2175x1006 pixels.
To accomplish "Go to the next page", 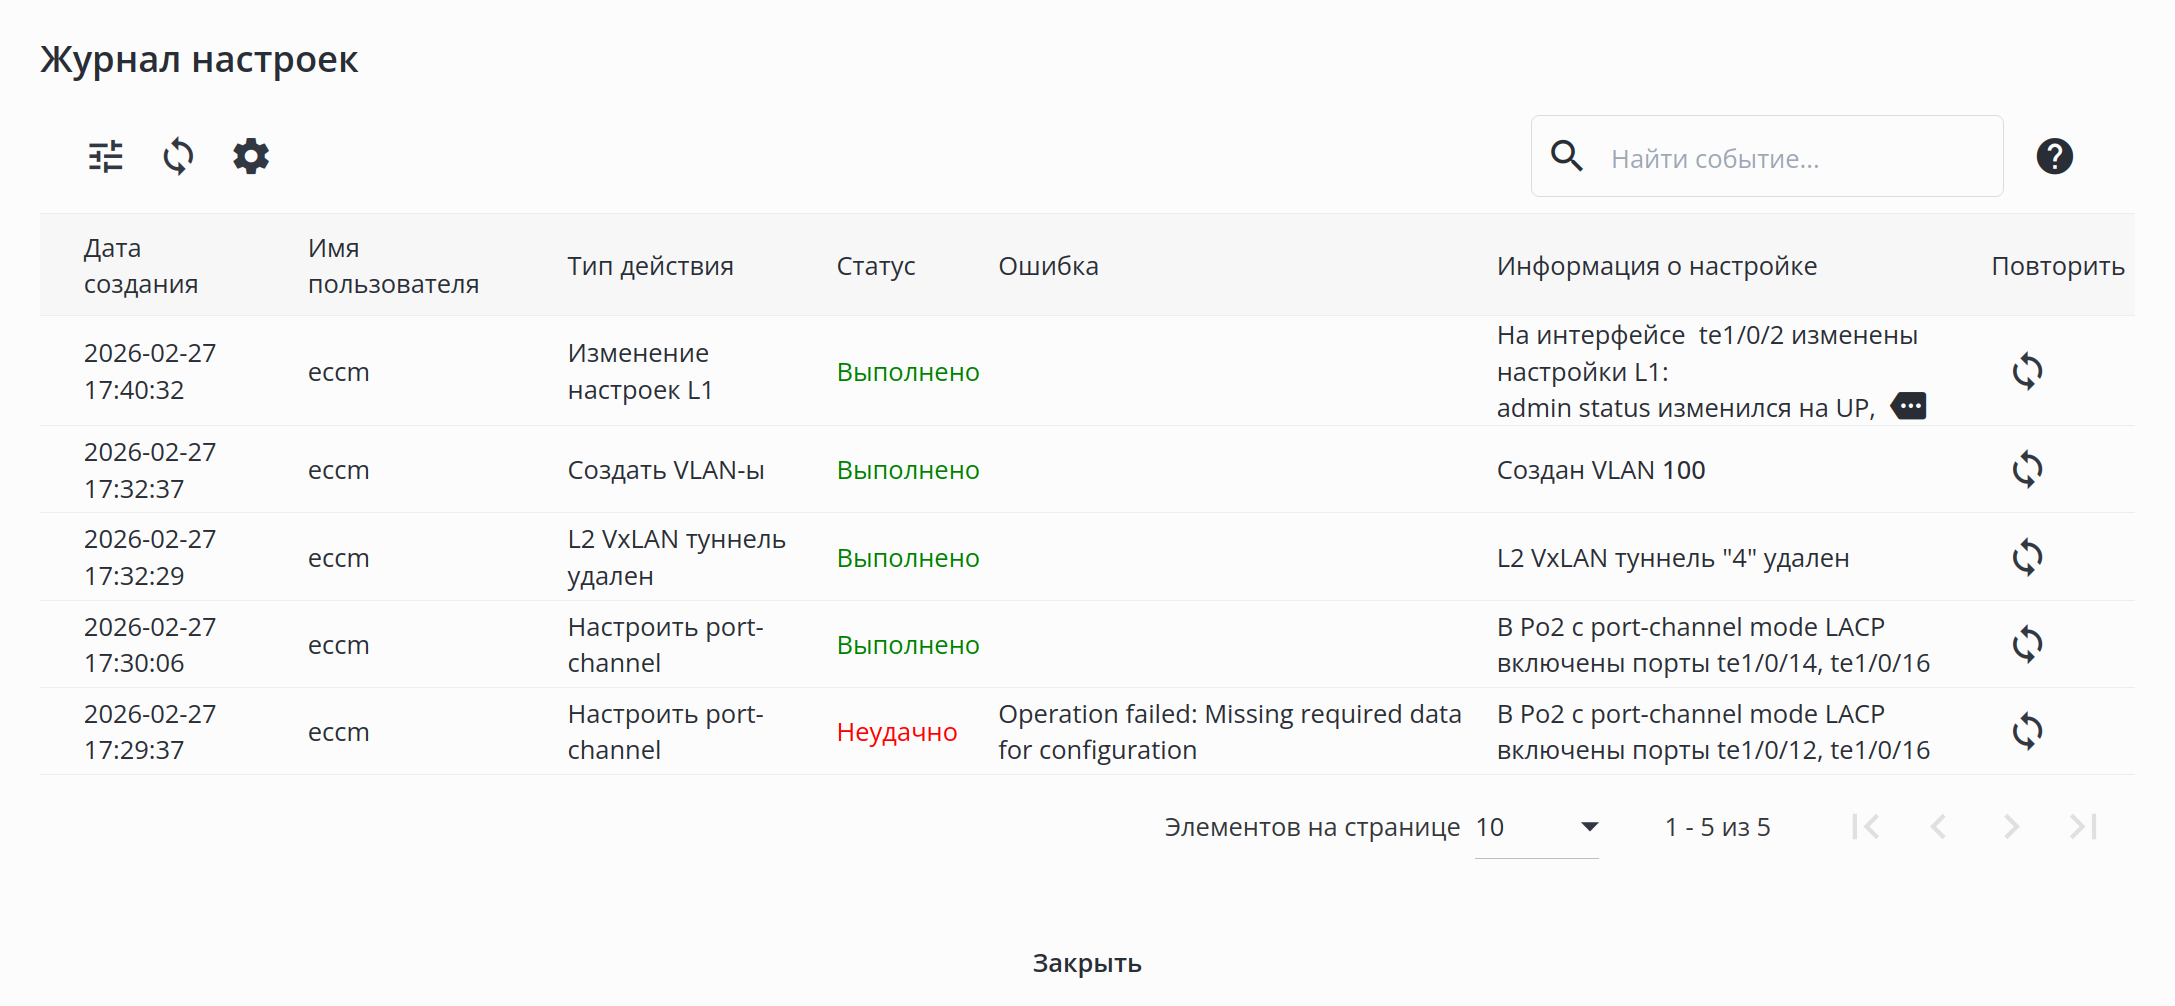I will pyautogui.click(x=2011, y=827).
